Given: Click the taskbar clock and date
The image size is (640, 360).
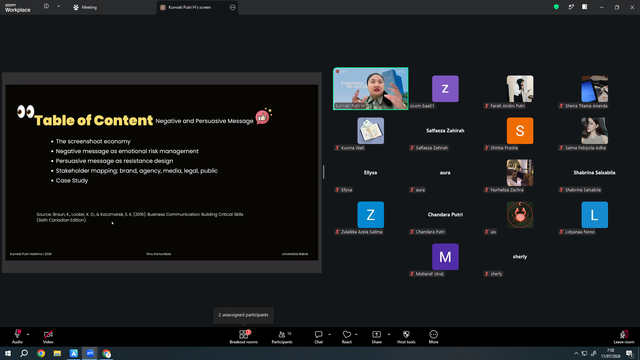Looking at the screenshot, I should point(611,353).
